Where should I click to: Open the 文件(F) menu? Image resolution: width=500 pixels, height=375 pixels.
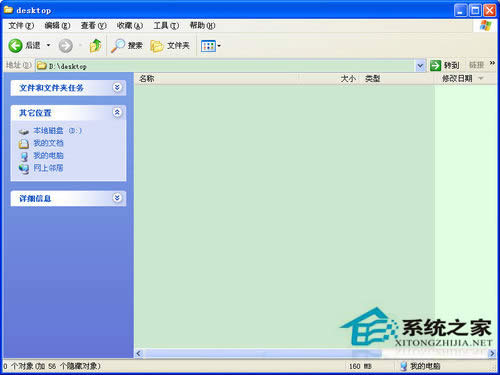21,25
